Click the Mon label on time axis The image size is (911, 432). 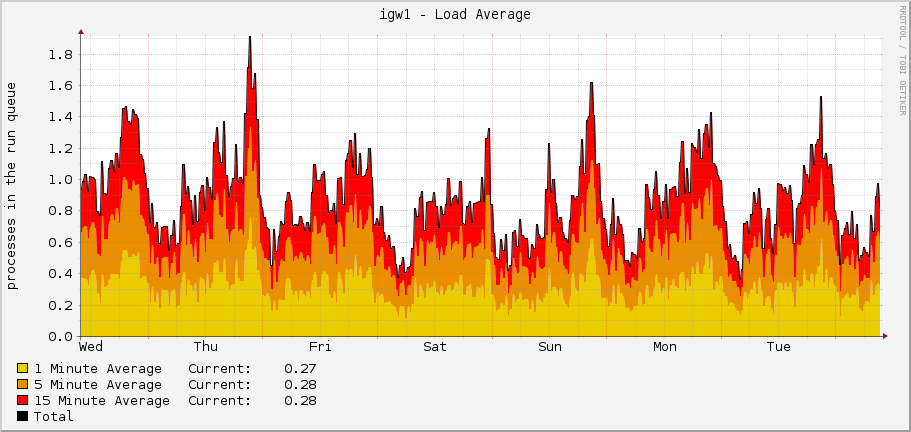[x=665, y=347]
